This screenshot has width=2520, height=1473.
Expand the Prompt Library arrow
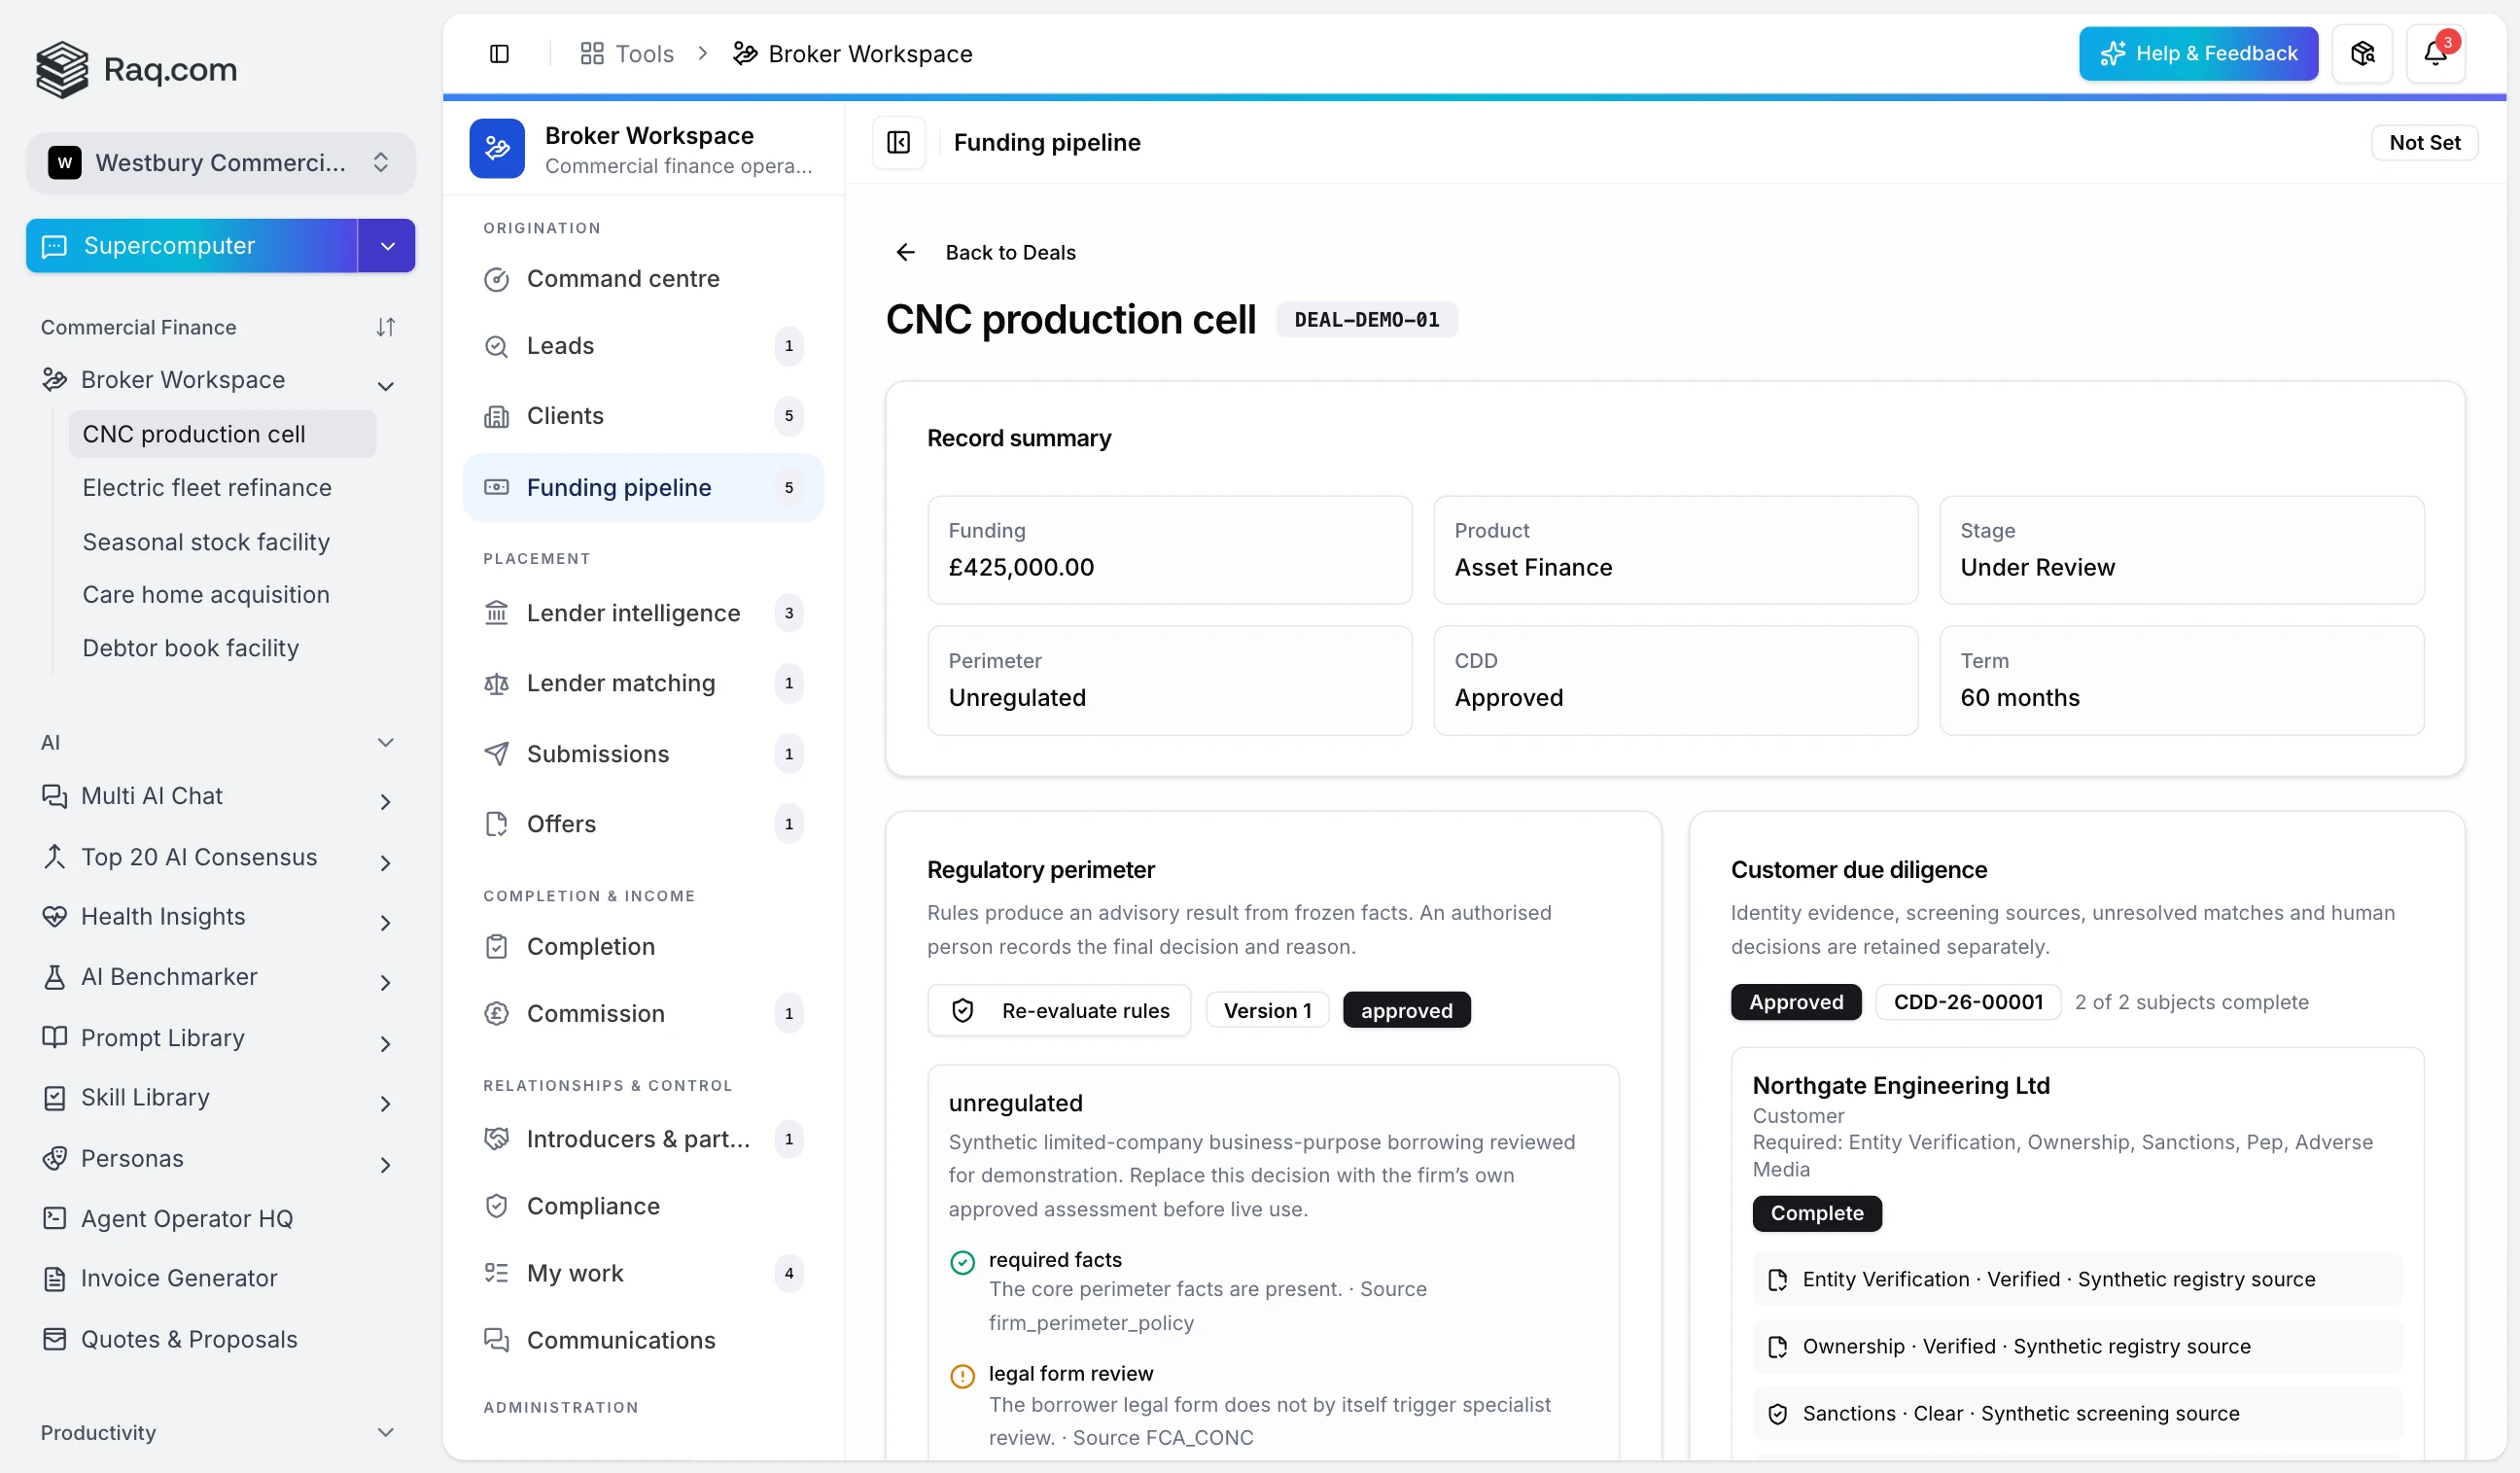coord(385,1043)
